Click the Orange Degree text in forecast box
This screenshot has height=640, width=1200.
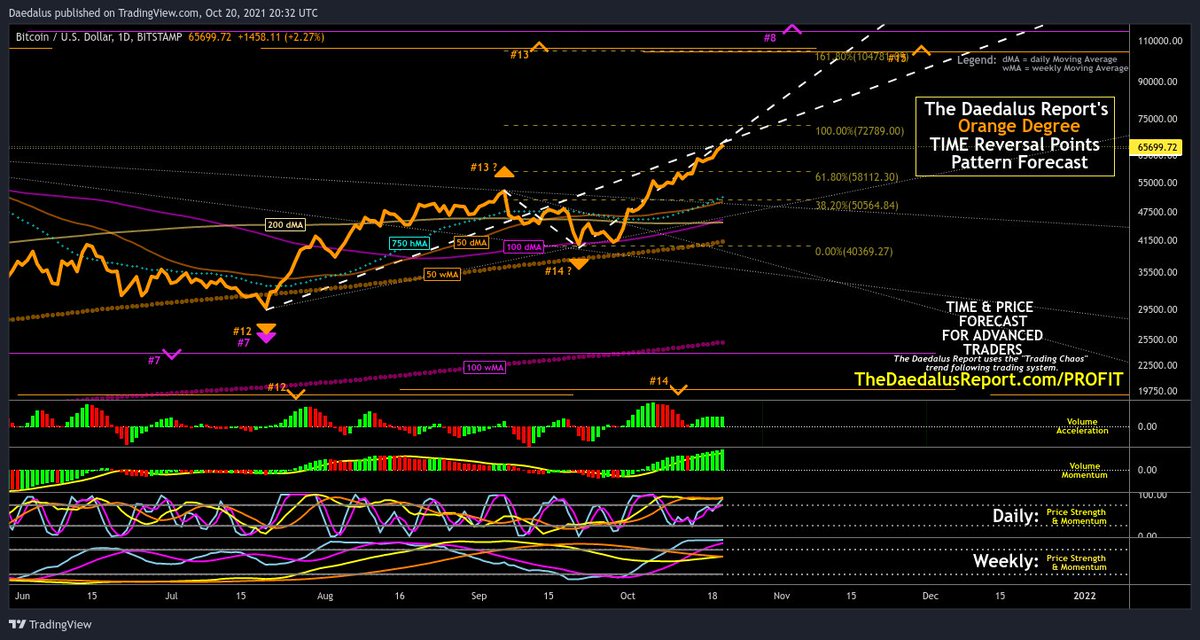pyautogui.click(x=1019, y=126)
